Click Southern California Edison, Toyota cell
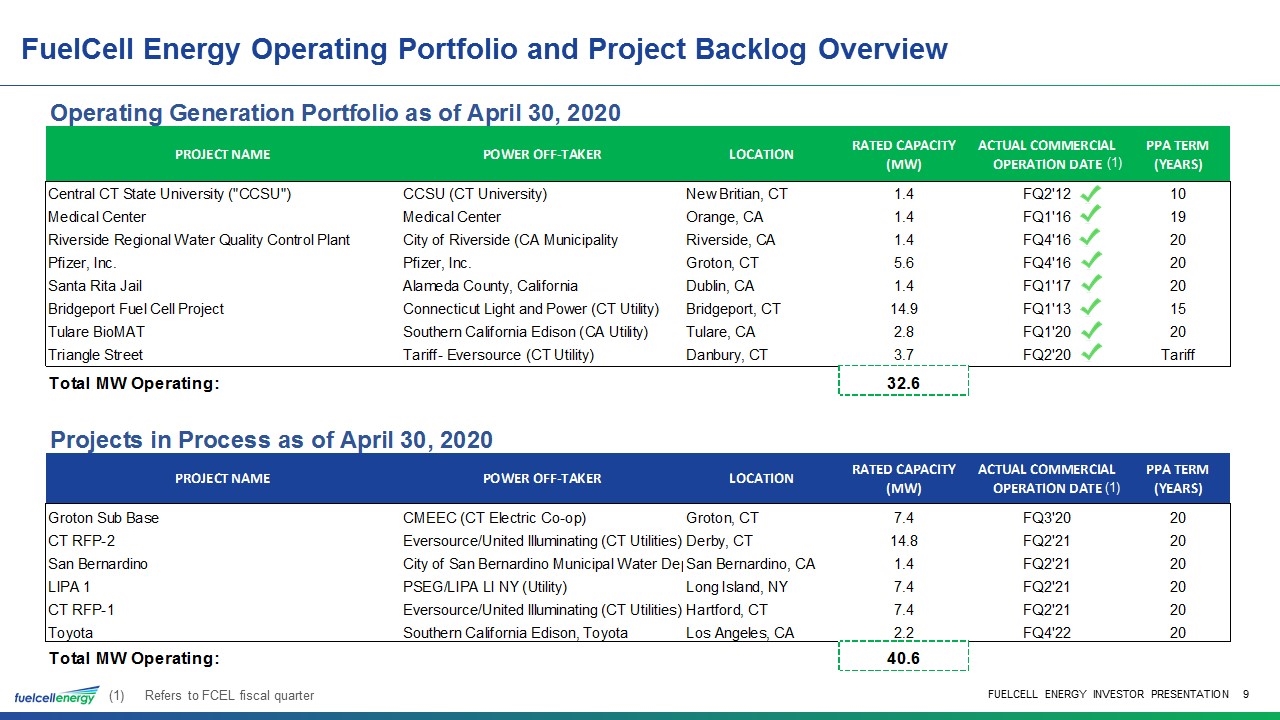 [515, 633]
